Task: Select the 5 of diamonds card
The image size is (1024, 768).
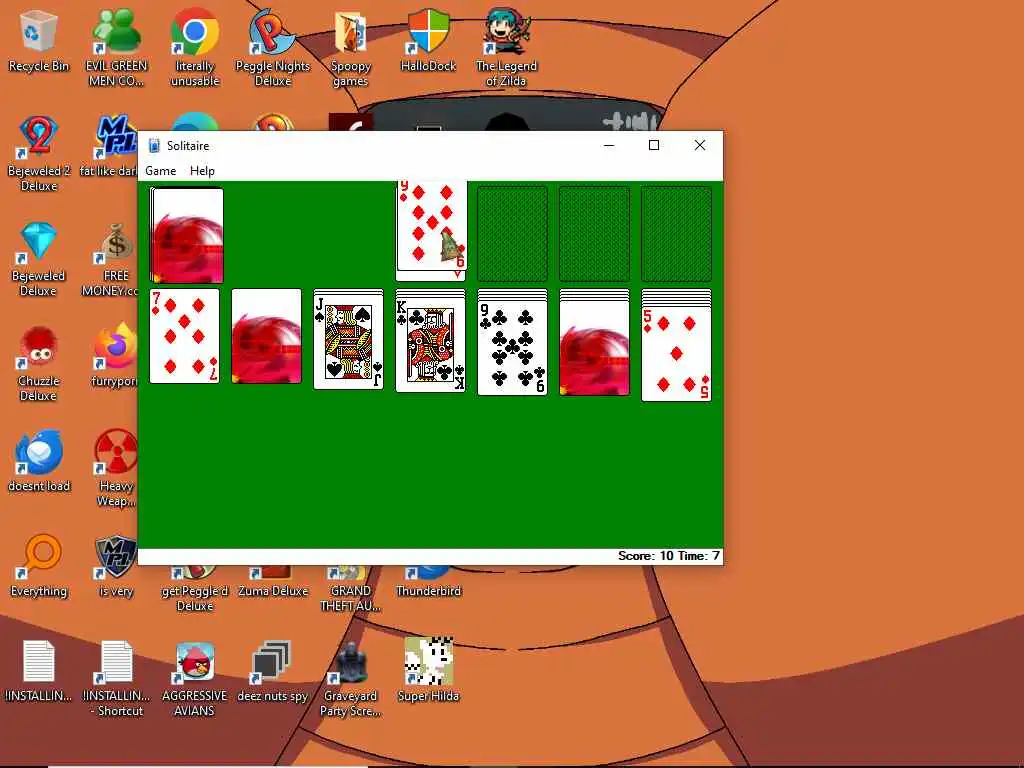Action: pyautogui.click(x=677, y=354)
